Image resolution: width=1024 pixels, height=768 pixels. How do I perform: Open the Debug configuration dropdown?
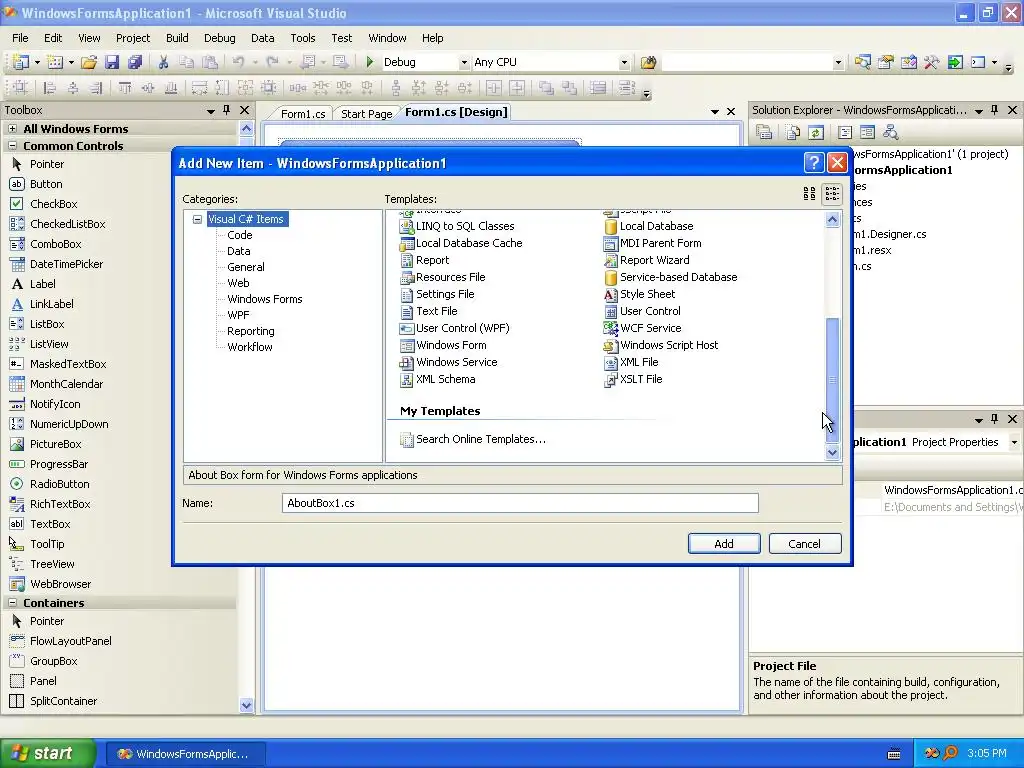pos(464,63)
